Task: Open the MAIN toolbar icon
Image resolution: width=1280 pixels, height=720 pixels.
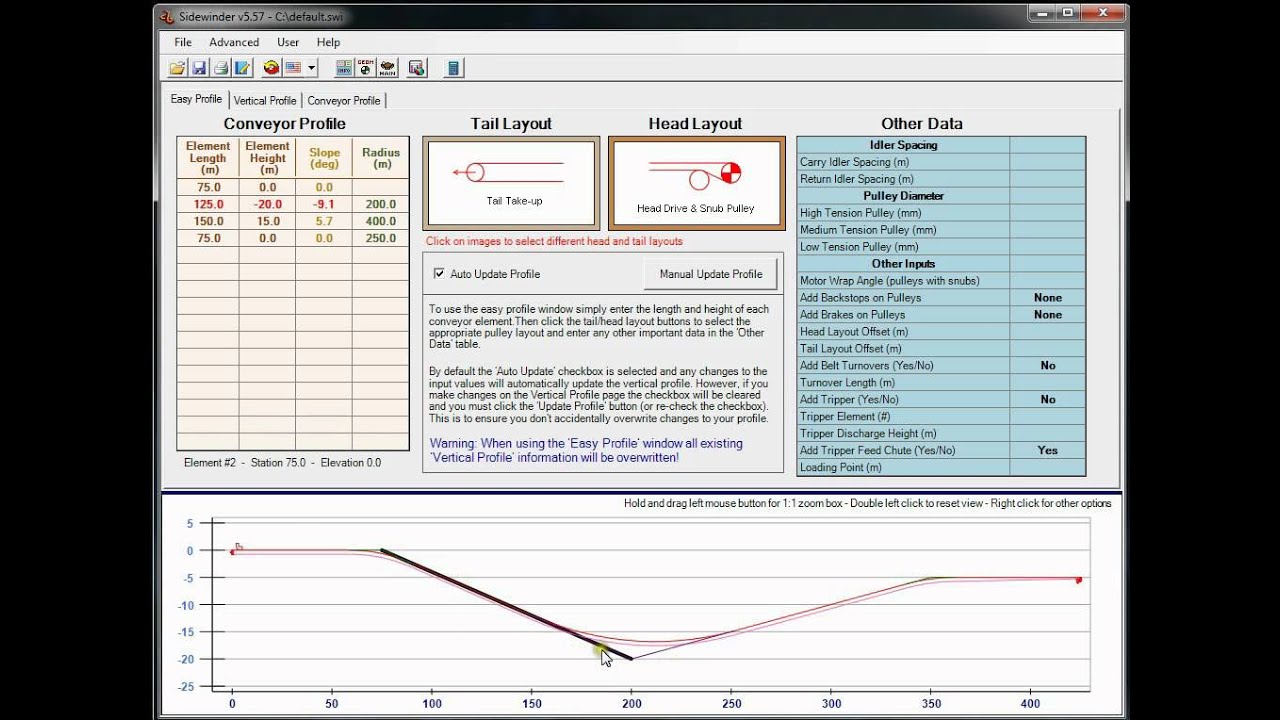Action: pos(387,68)
